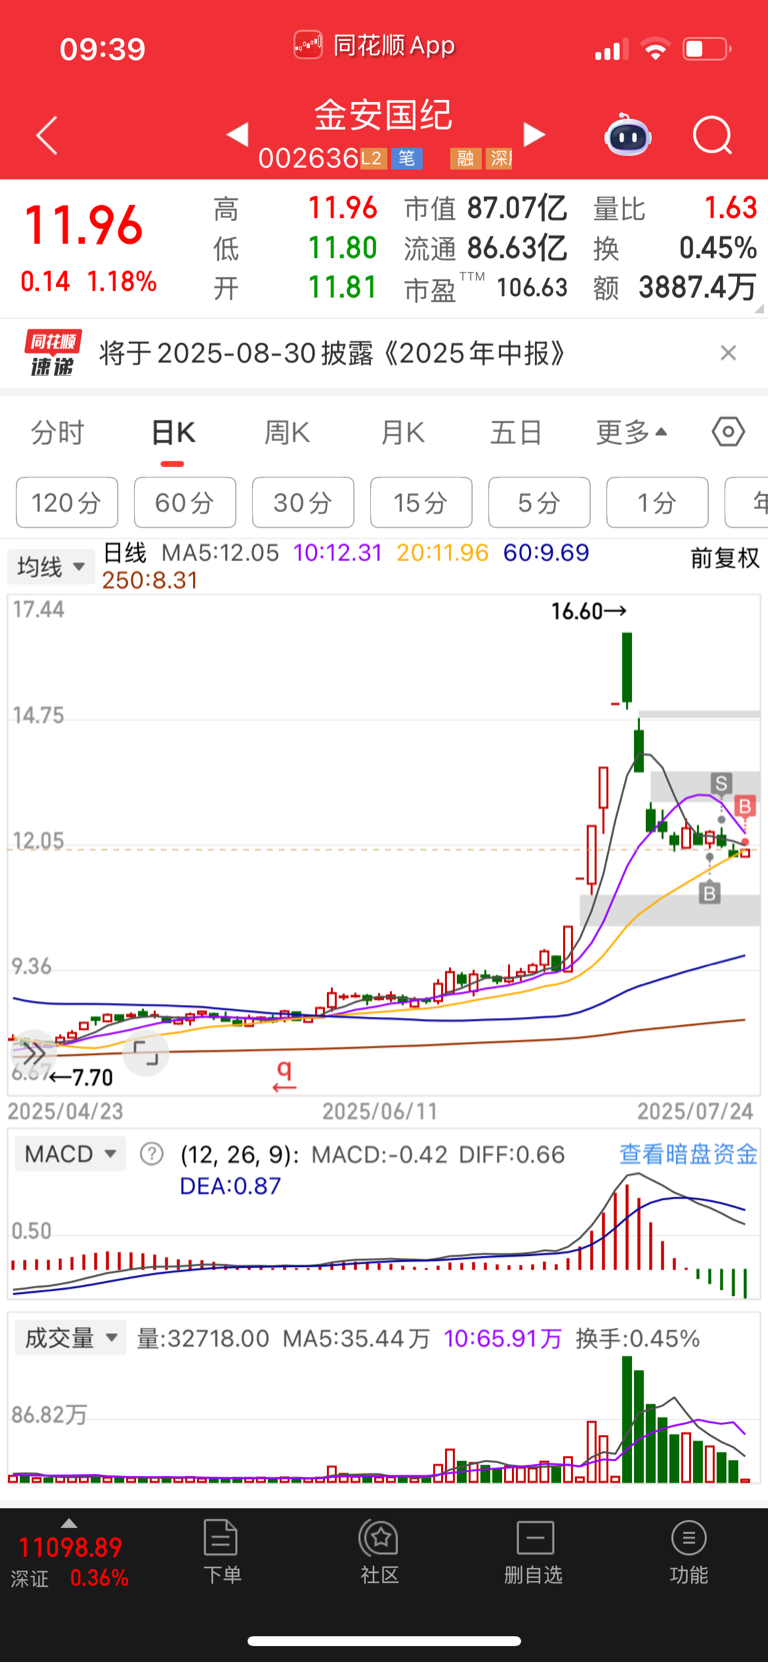Image resolution: width=768 pixels, height=1663 pixels.
Task: Tap 删自选 remove-from-watchlist icon
Action: 534,1551
